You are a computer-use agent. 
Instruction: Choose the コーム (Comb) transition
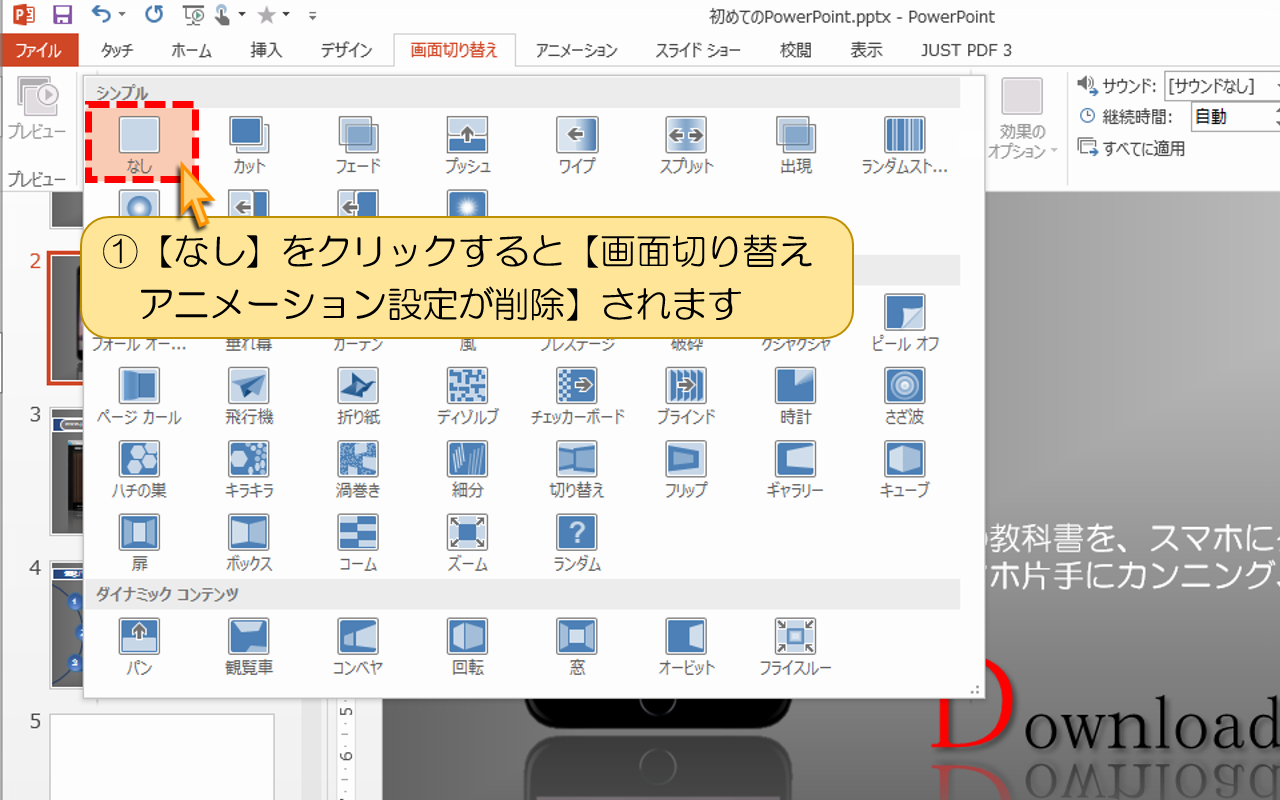(x=358, y=543)
